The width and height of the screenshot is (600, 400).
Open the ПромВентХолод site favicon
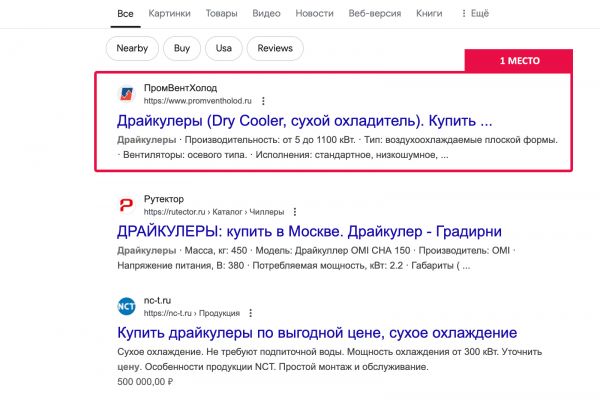(126, 94)
